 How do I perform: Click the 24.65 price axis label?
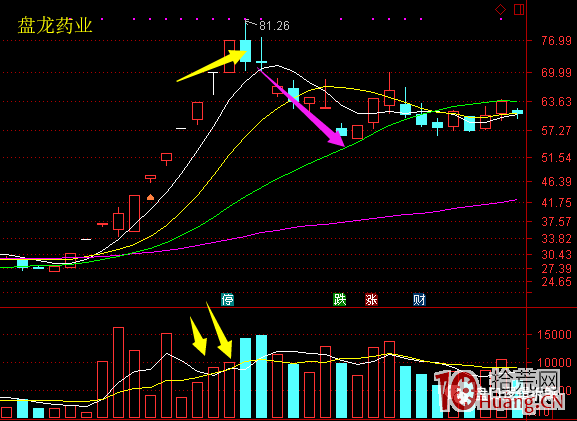[x=556, y=282]
